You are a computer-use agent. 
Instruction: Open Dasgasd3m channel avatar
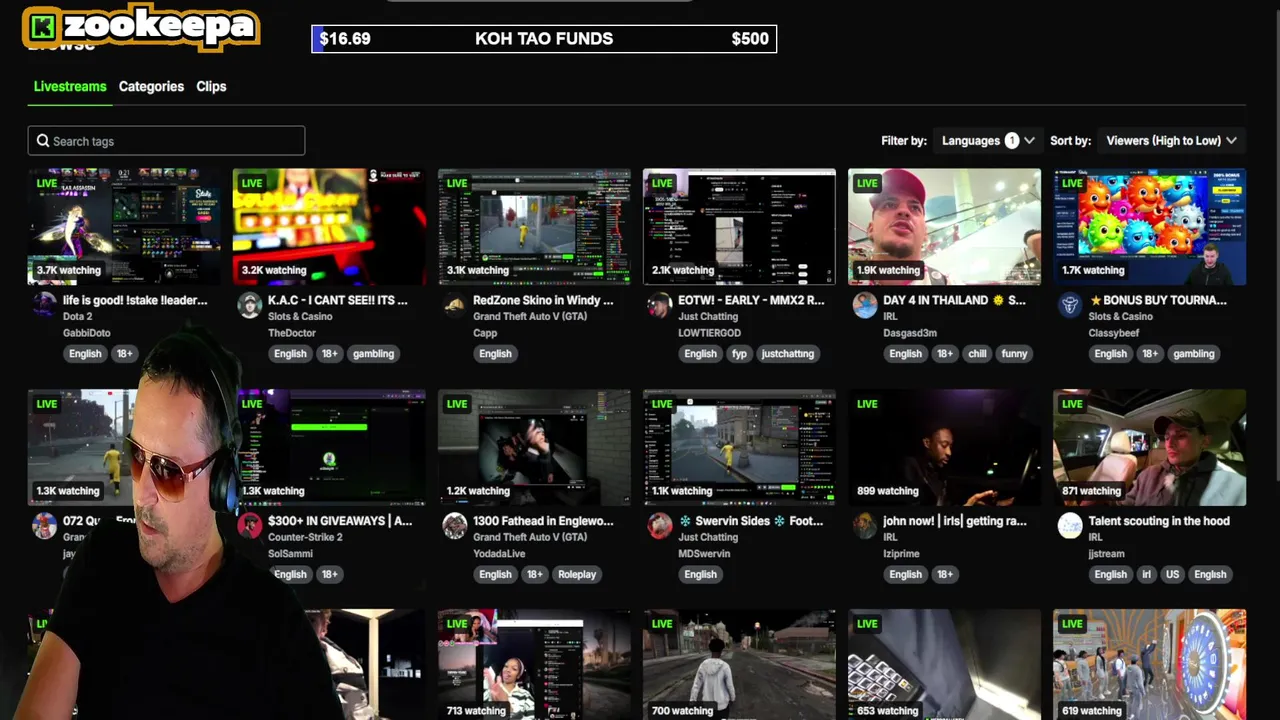[x=865, y=306]
